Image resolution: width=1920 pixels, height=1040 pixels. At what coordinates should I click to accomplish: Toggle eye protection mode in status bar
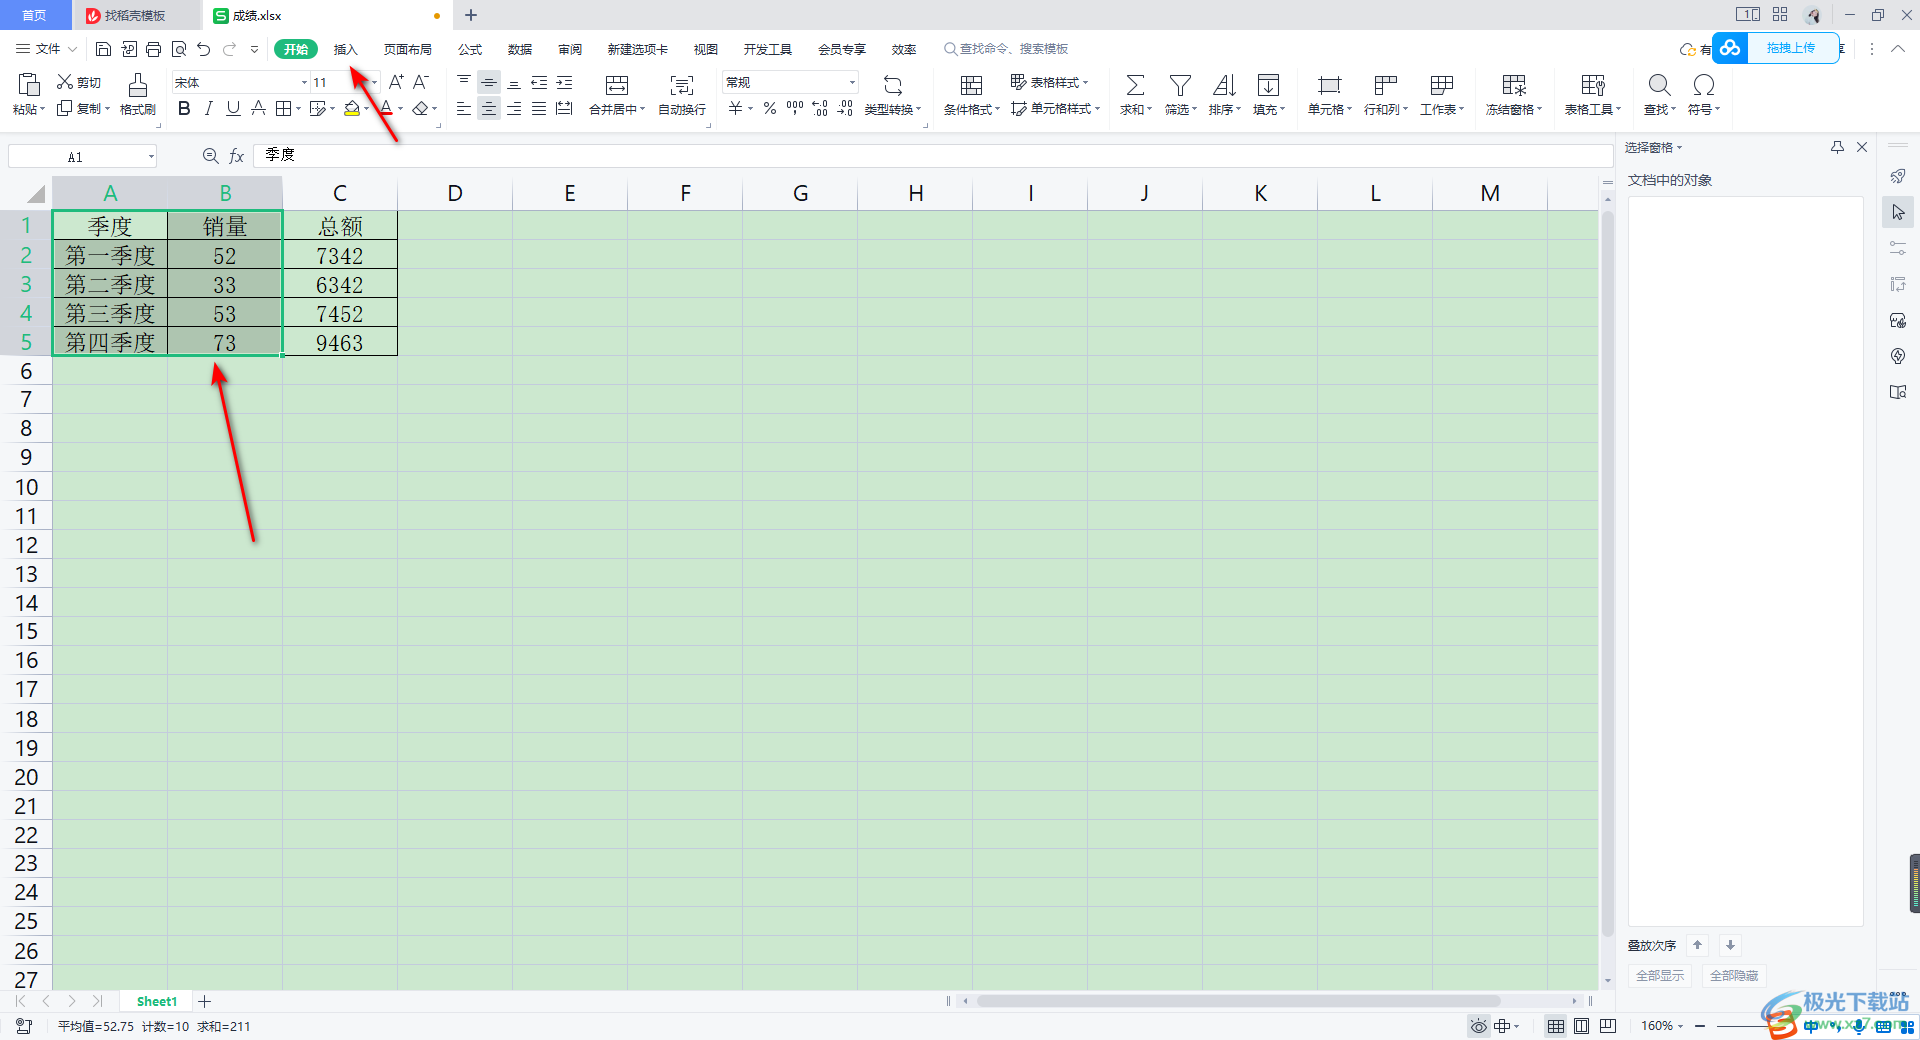click(1478, 1026)
